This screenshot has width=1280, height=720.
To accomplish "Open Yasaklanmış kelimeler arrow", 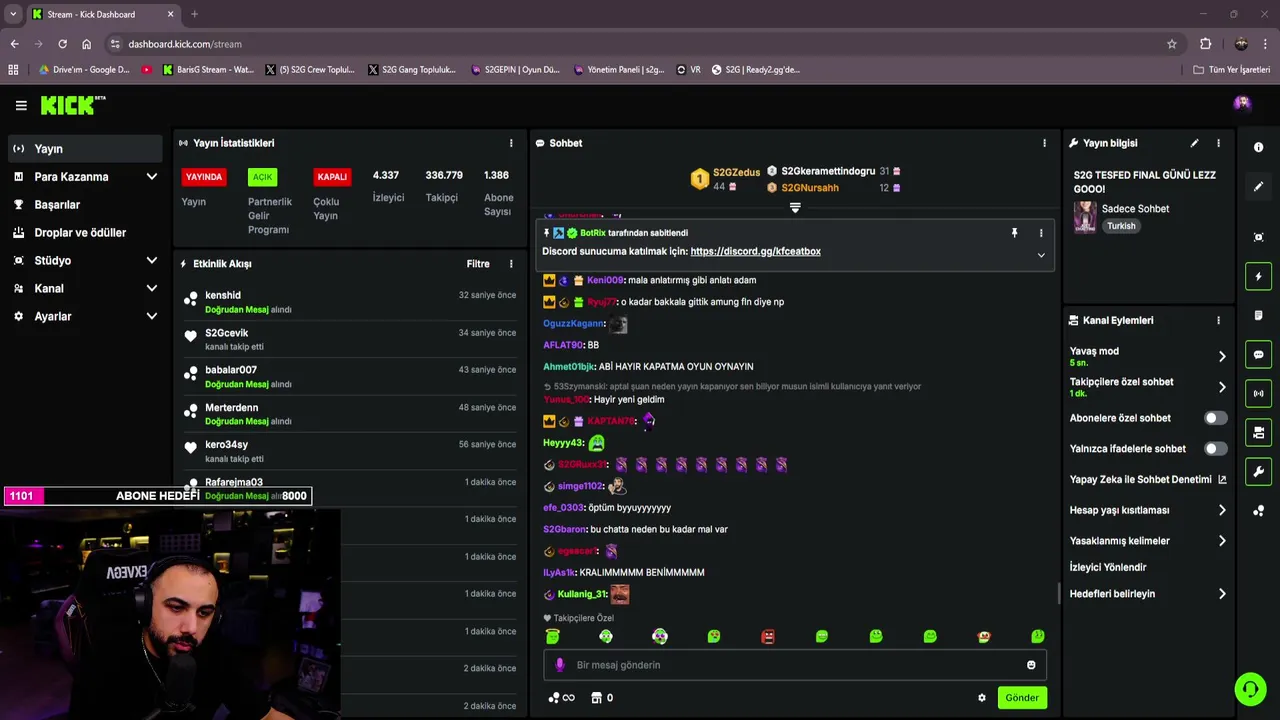I will coord(1222,541).
